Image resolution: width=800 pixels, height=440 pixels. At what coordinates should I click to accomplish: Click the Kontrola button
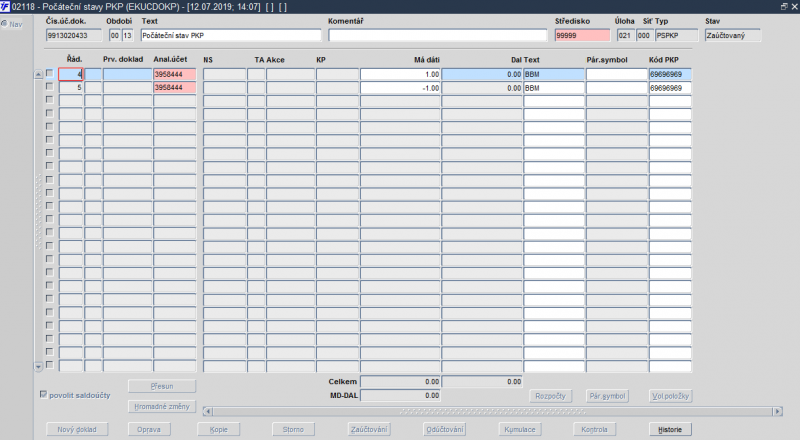[x=594, y=429]
